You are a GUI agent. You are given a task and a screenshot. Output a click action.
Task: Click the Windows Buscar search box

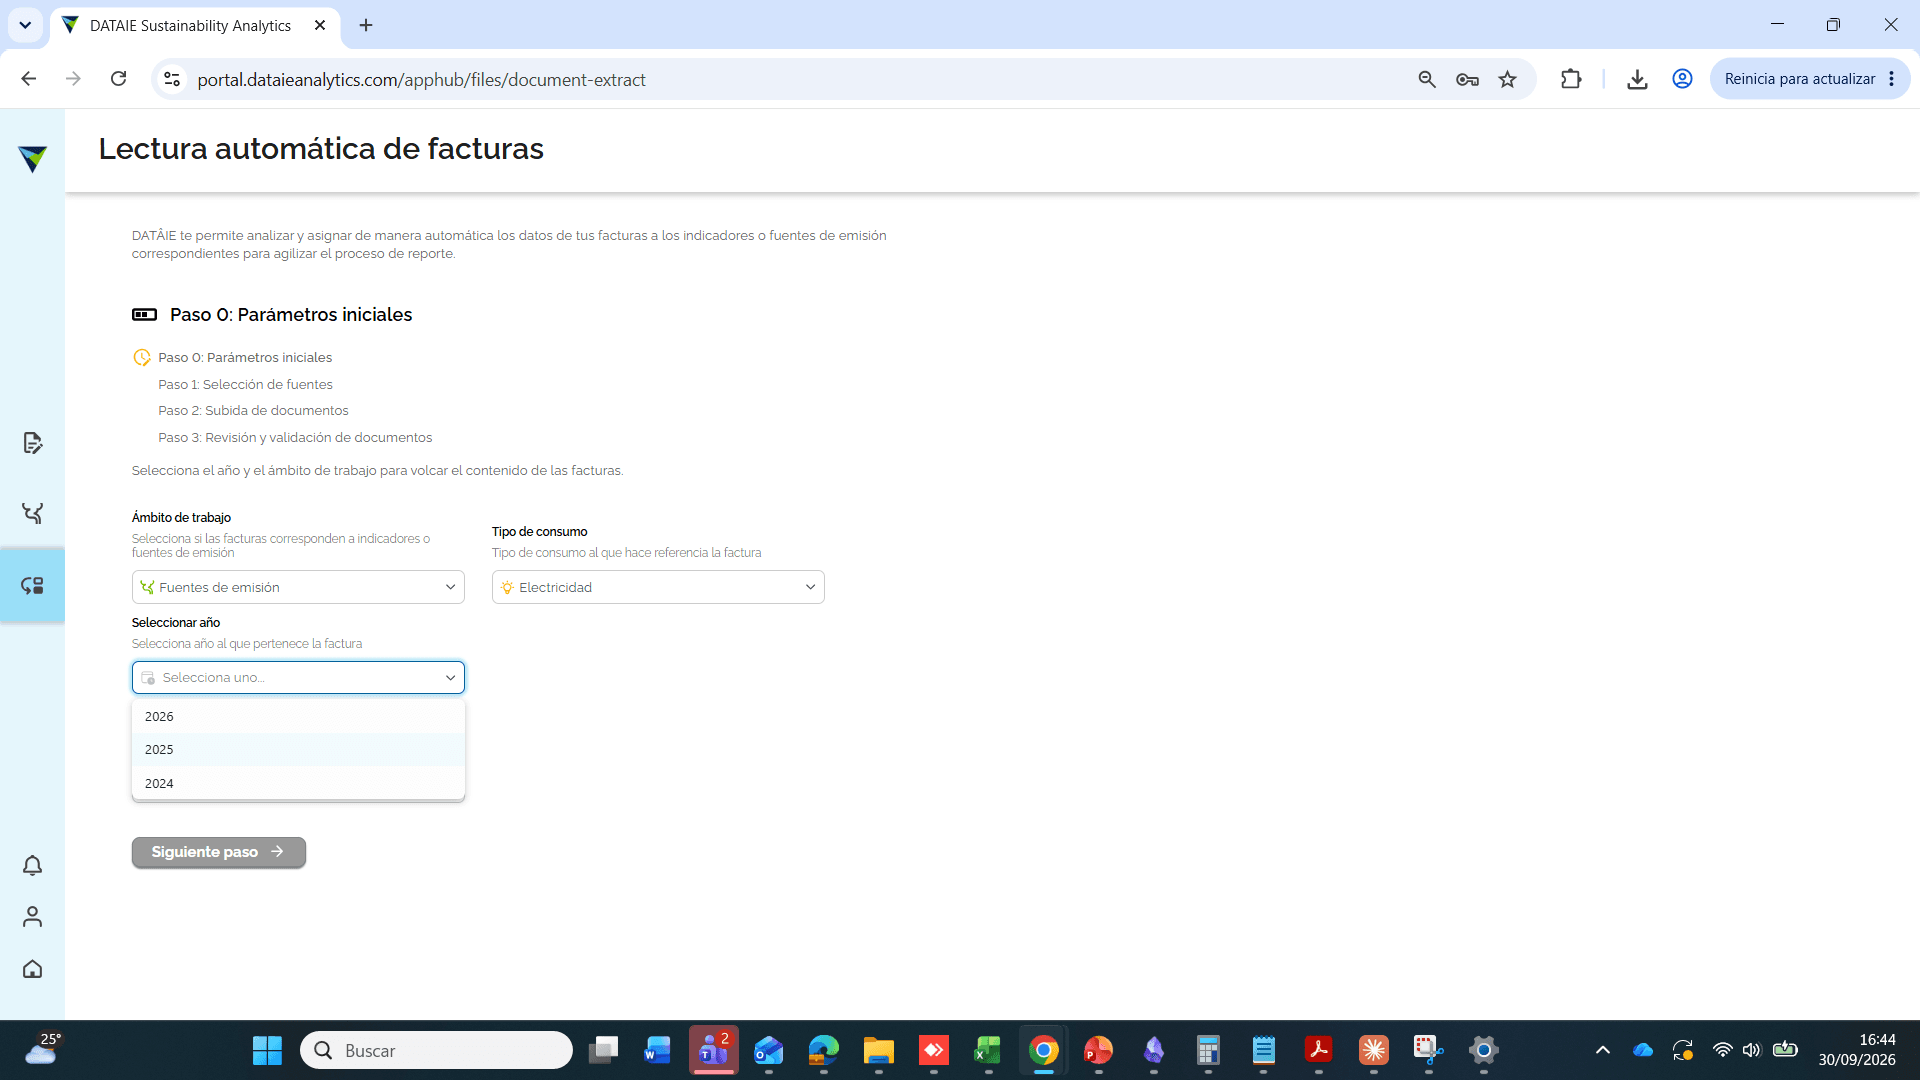pyautogui.click(x=436, y=1050)
